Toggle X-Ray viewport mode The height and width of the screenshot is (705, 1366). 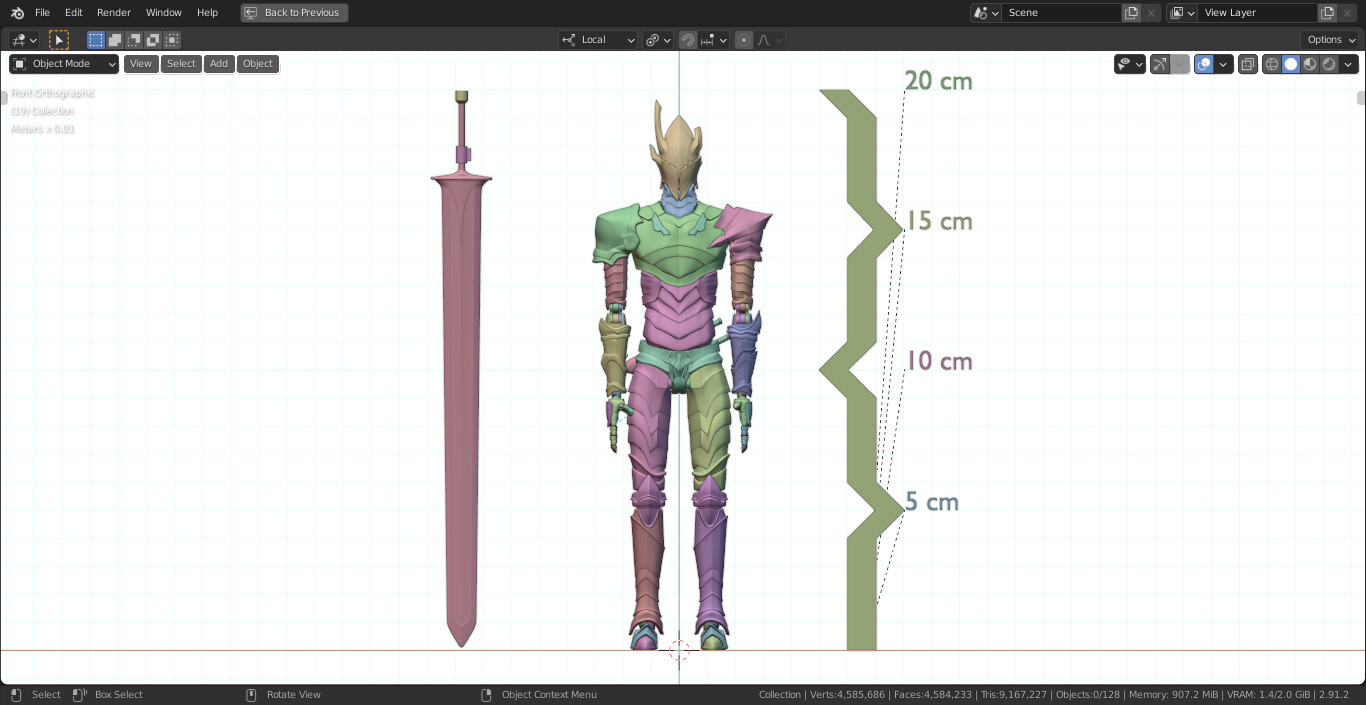pos(1248,63)
